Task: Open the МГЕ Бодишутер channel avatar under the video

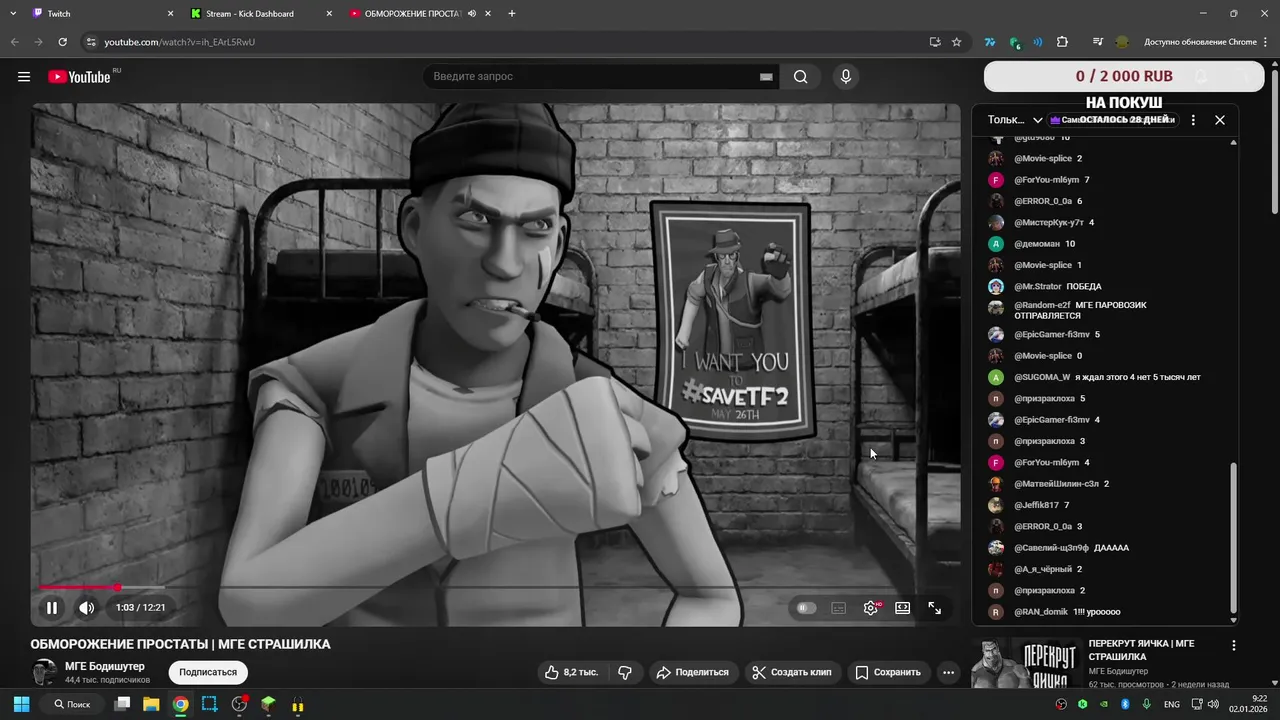Action: click(x=44, y=672)
